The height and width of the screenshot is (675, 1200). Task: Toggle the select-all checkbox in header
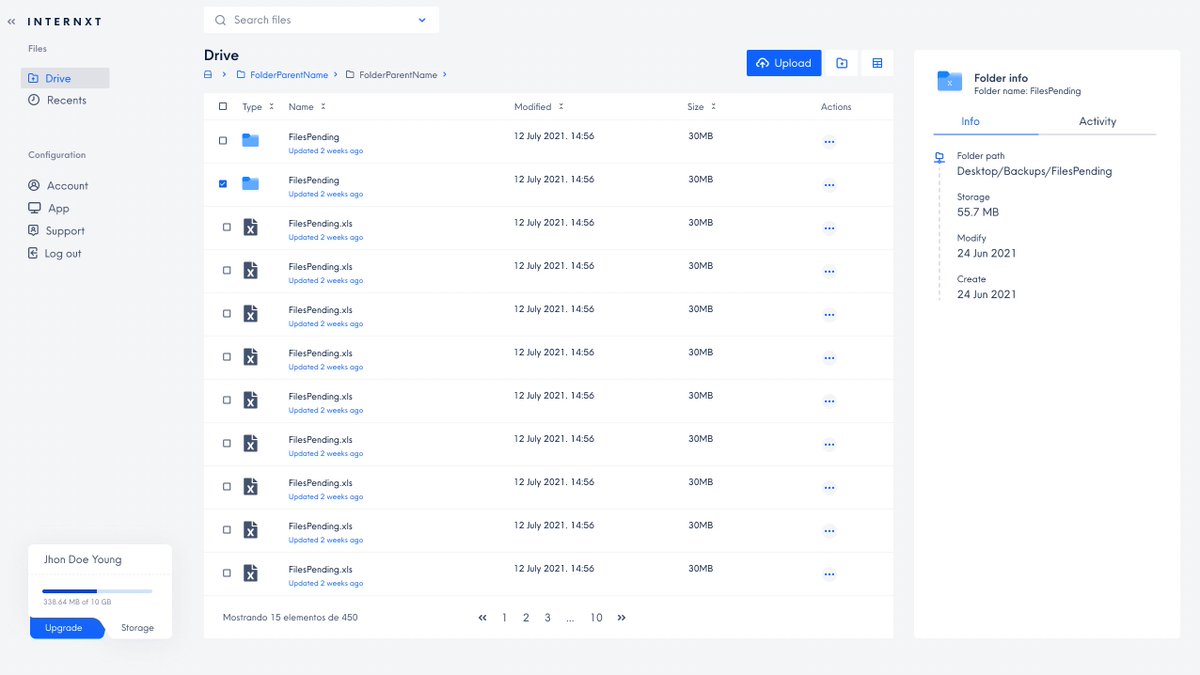click(x=223, y=106)
